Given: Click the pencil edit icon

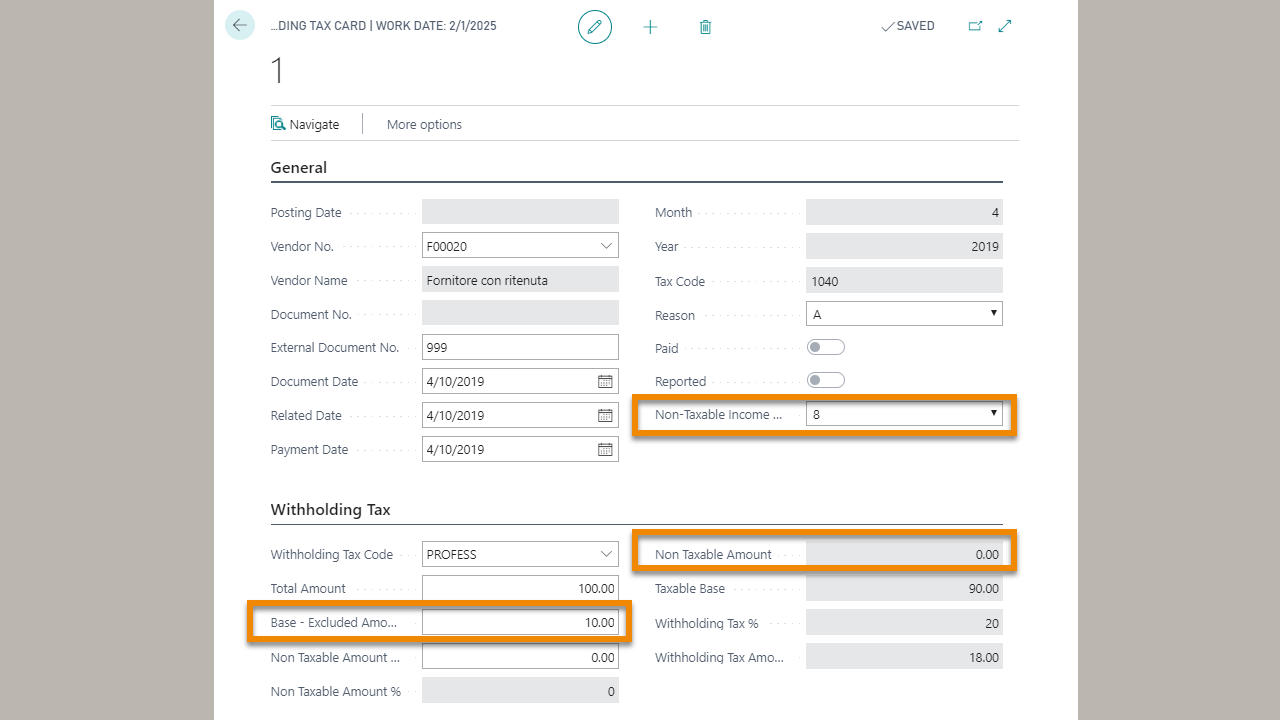Looking at the screenshot, I should (x=594, y=27).
